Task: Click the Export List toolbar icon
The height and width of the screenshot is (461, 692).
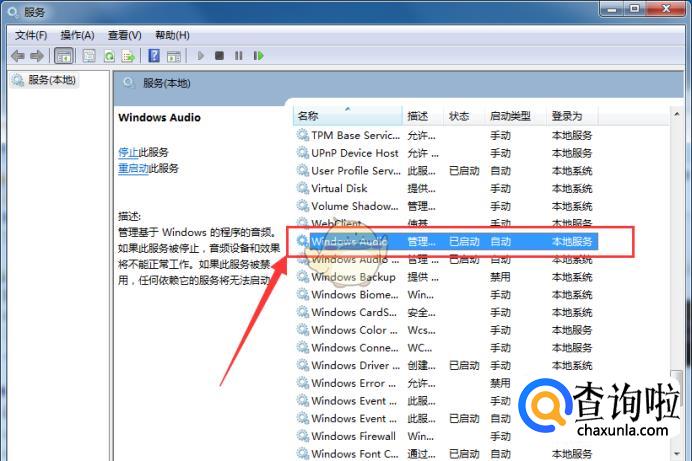Action: point(128,56)
